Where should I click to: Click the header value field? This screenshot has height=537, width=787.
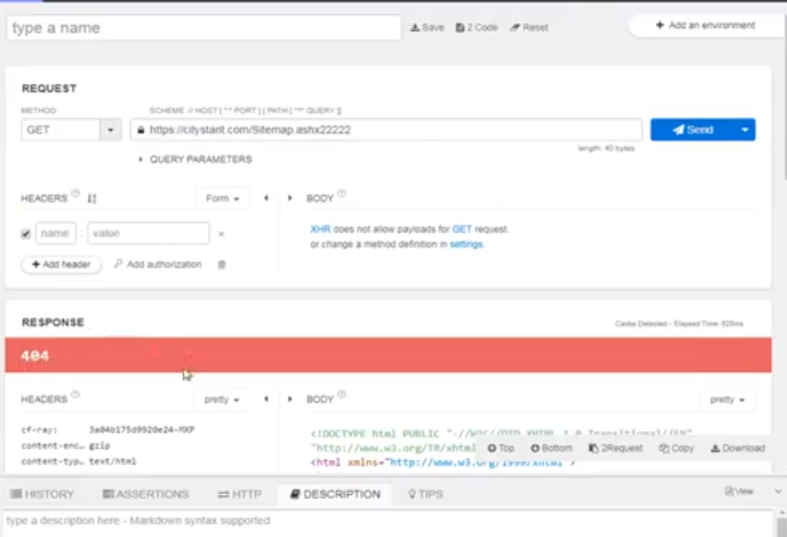pyautogui.click(x=149, y=233)
